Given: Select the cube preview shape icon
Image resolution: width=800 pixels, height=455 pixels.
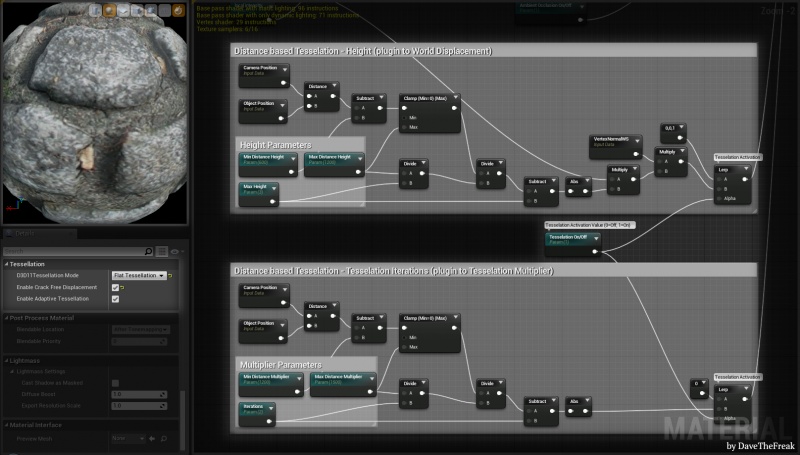Looking at the screenshot, I should (x=137, y=10).
